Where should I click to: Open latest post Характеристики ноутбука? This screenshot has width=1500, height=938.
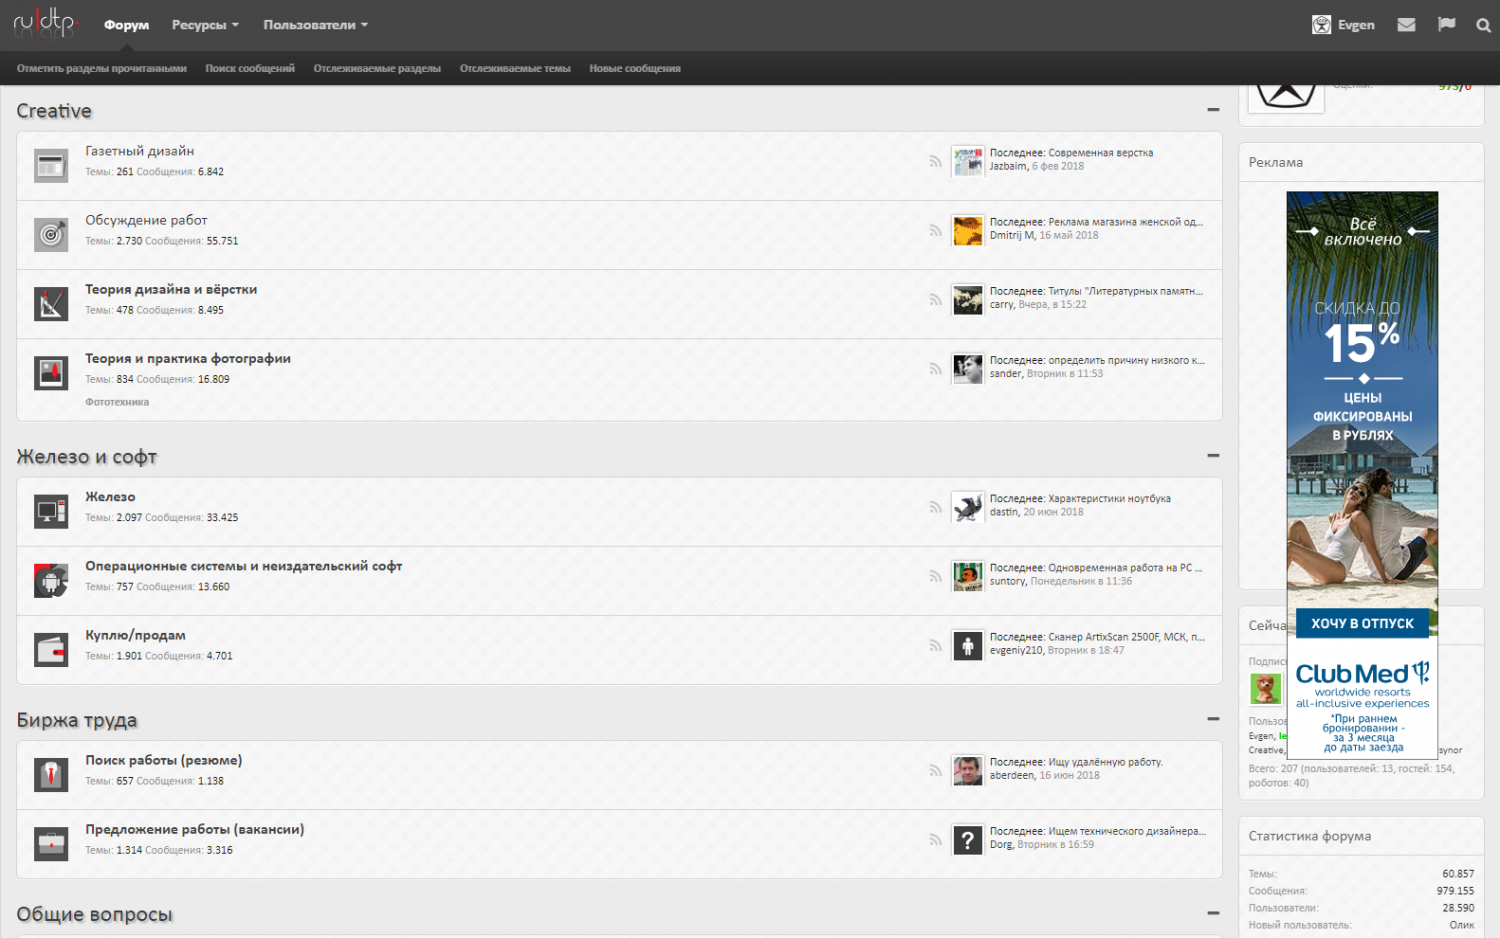click(x=1109, y=498)
